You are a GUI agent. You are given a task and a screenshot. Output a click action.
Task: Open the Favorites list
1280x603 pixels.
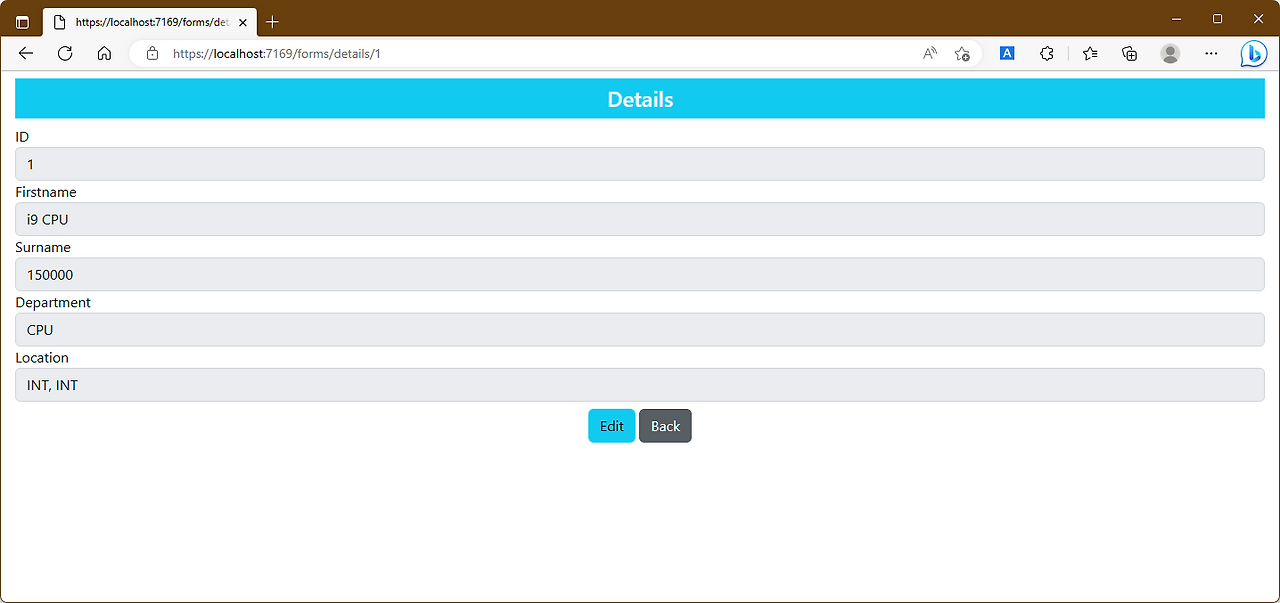[1089, 53]
